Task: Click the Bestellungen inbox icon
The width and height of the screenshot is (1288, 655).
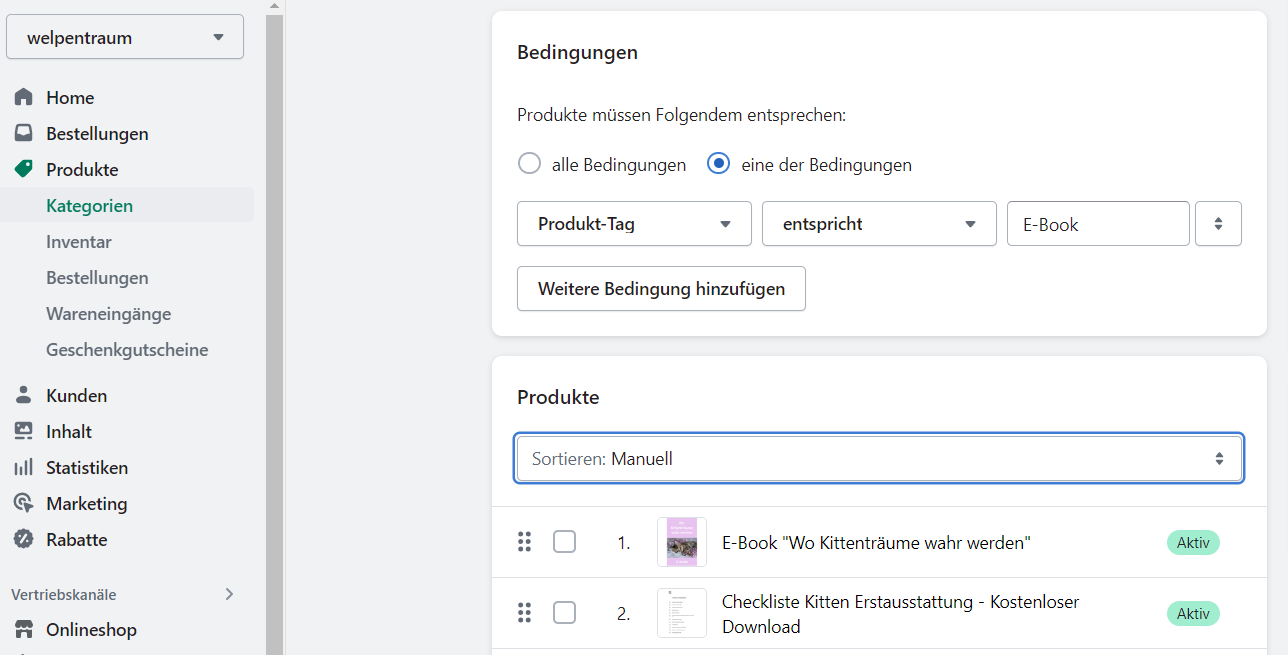Action: (23, 134)
